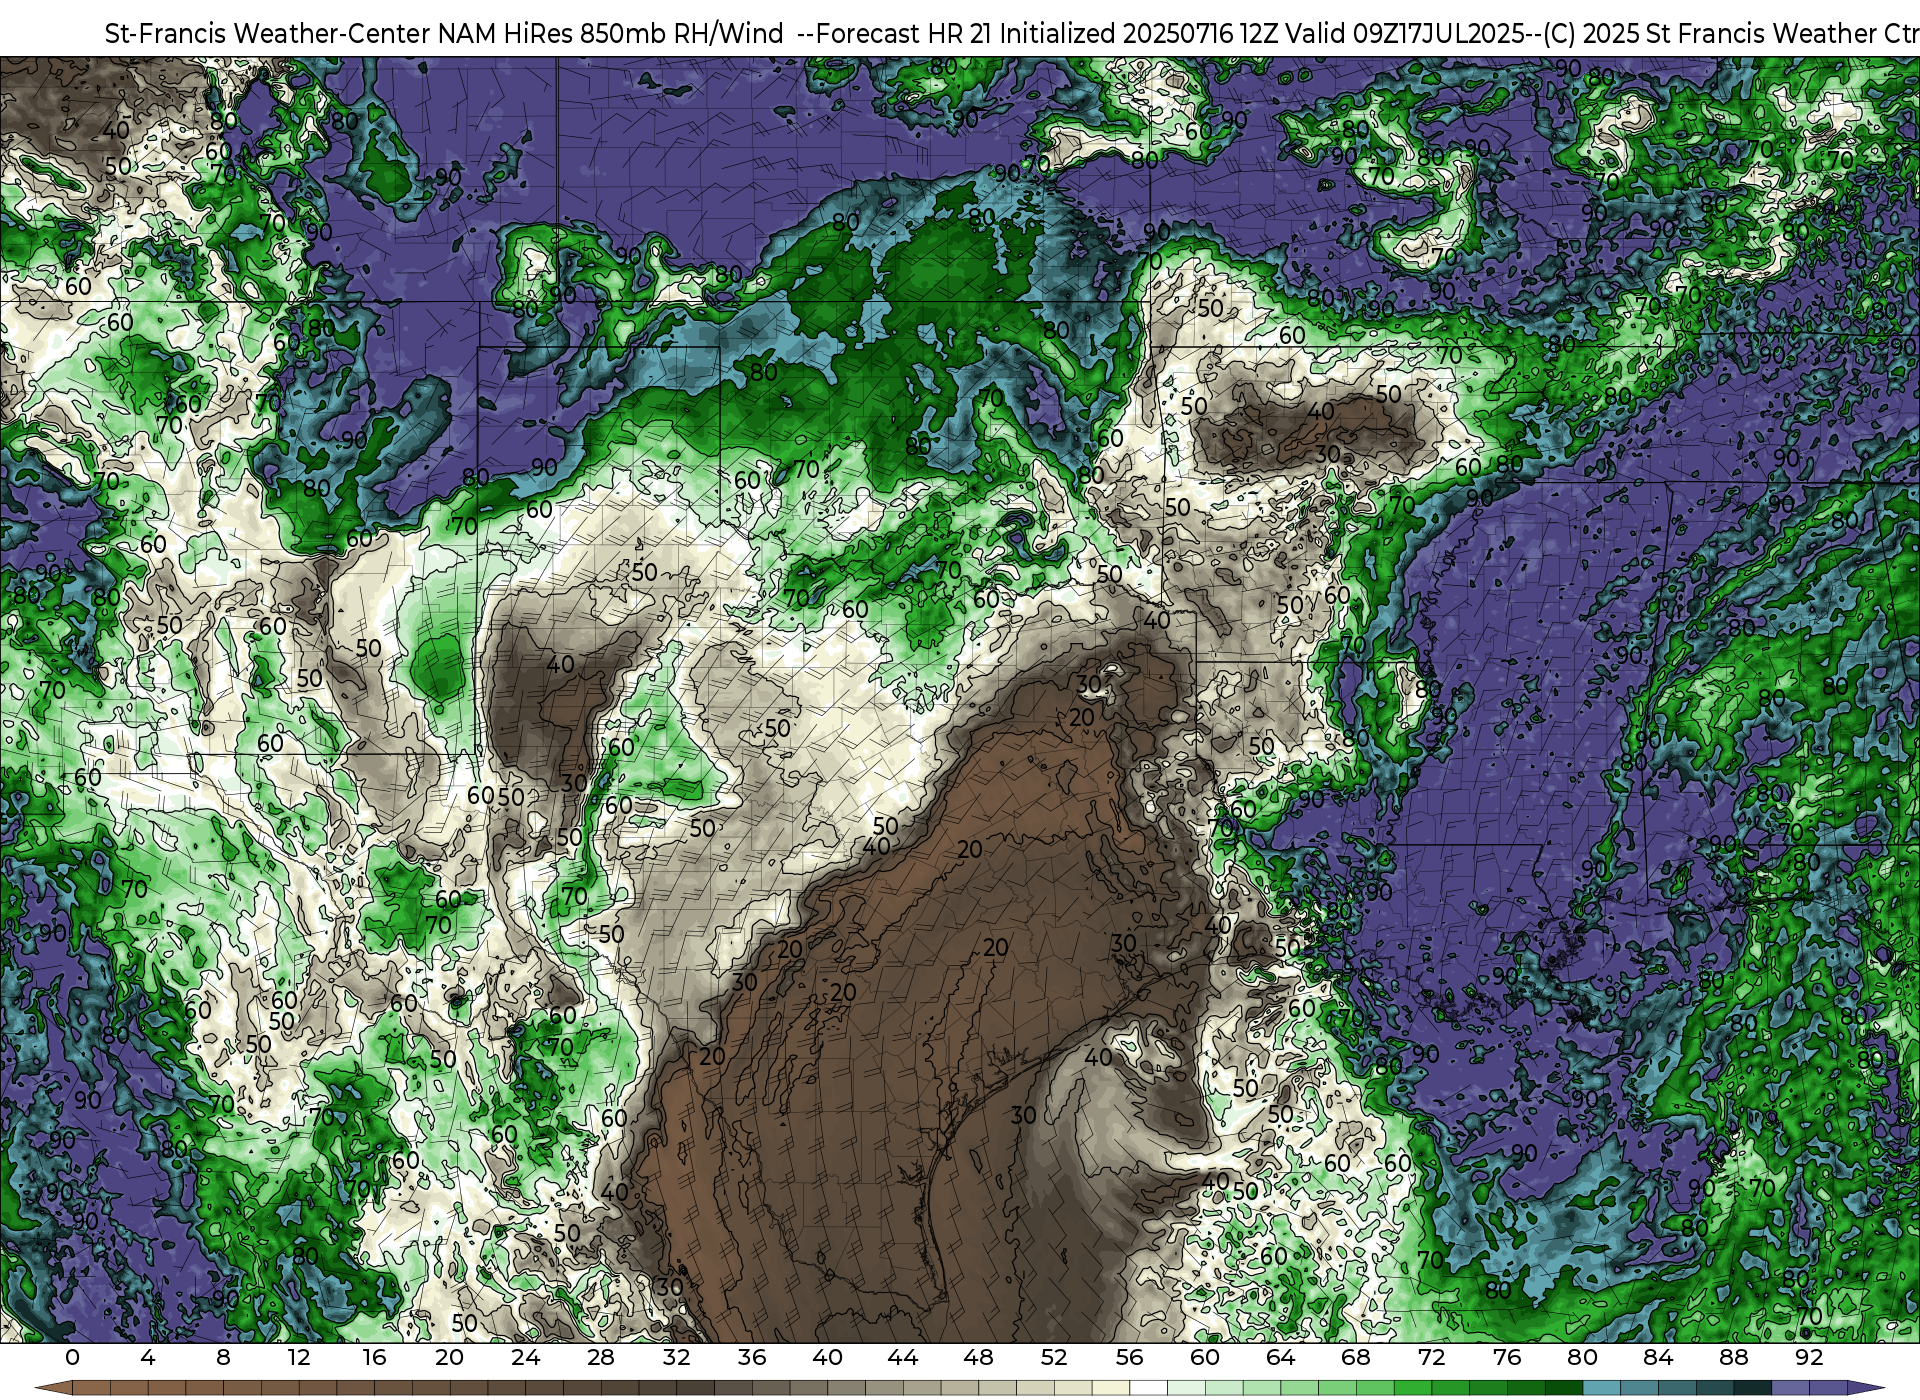Click the brown left-end arrow of the colorbar
Image resolution: width=1920 pixels, height=1400 pixels.
[x=53, y=1388]
